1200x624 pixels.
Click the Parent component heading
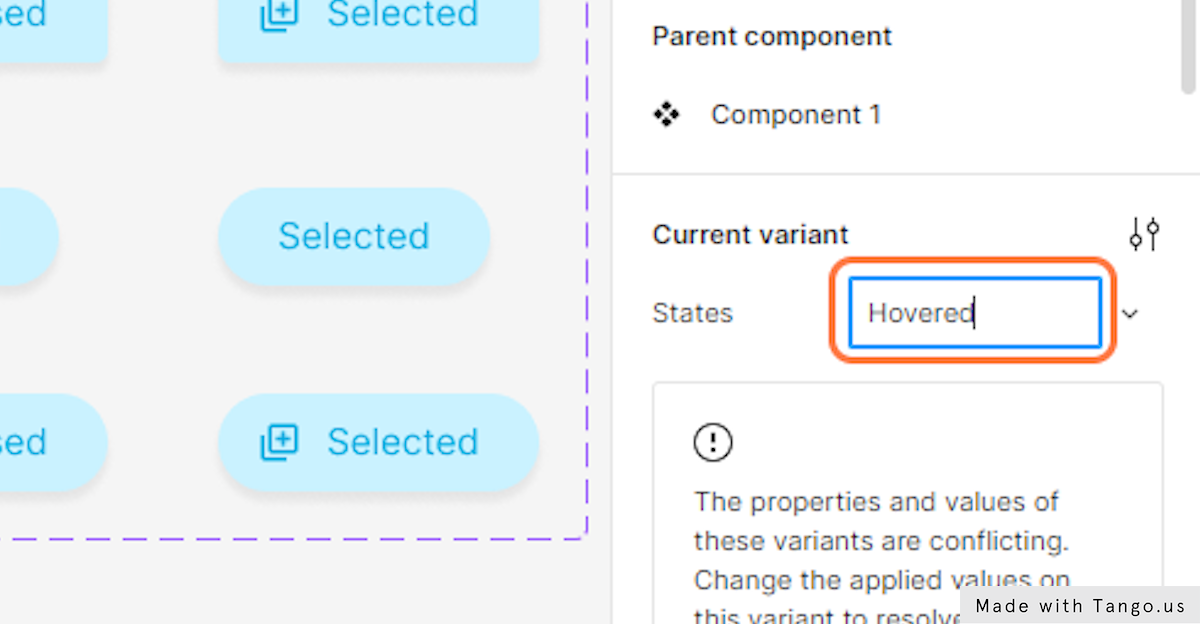tap(772, 37)
